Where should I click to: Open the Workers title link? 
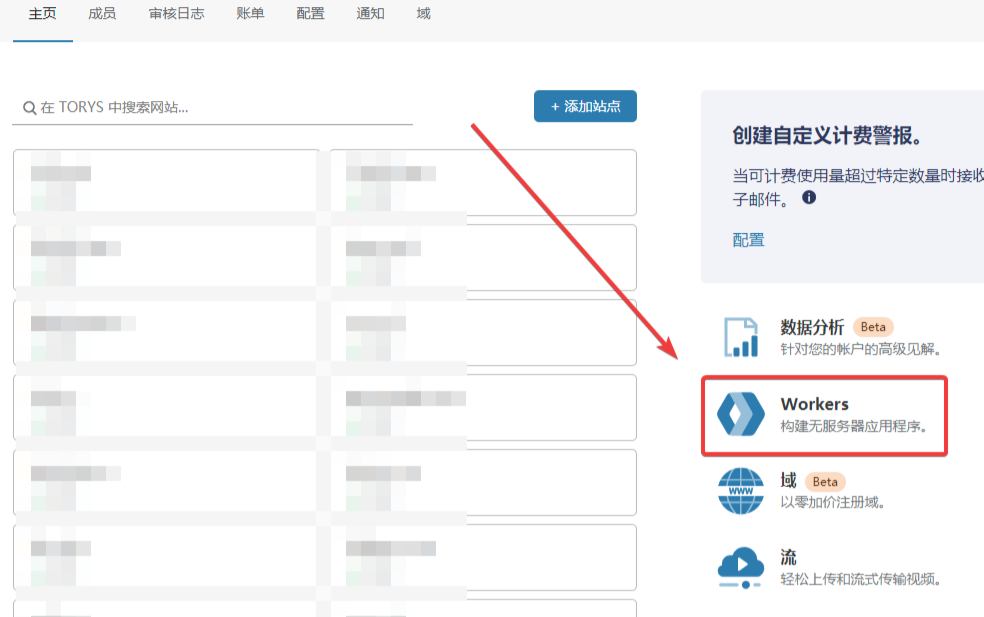coord(814,404)
